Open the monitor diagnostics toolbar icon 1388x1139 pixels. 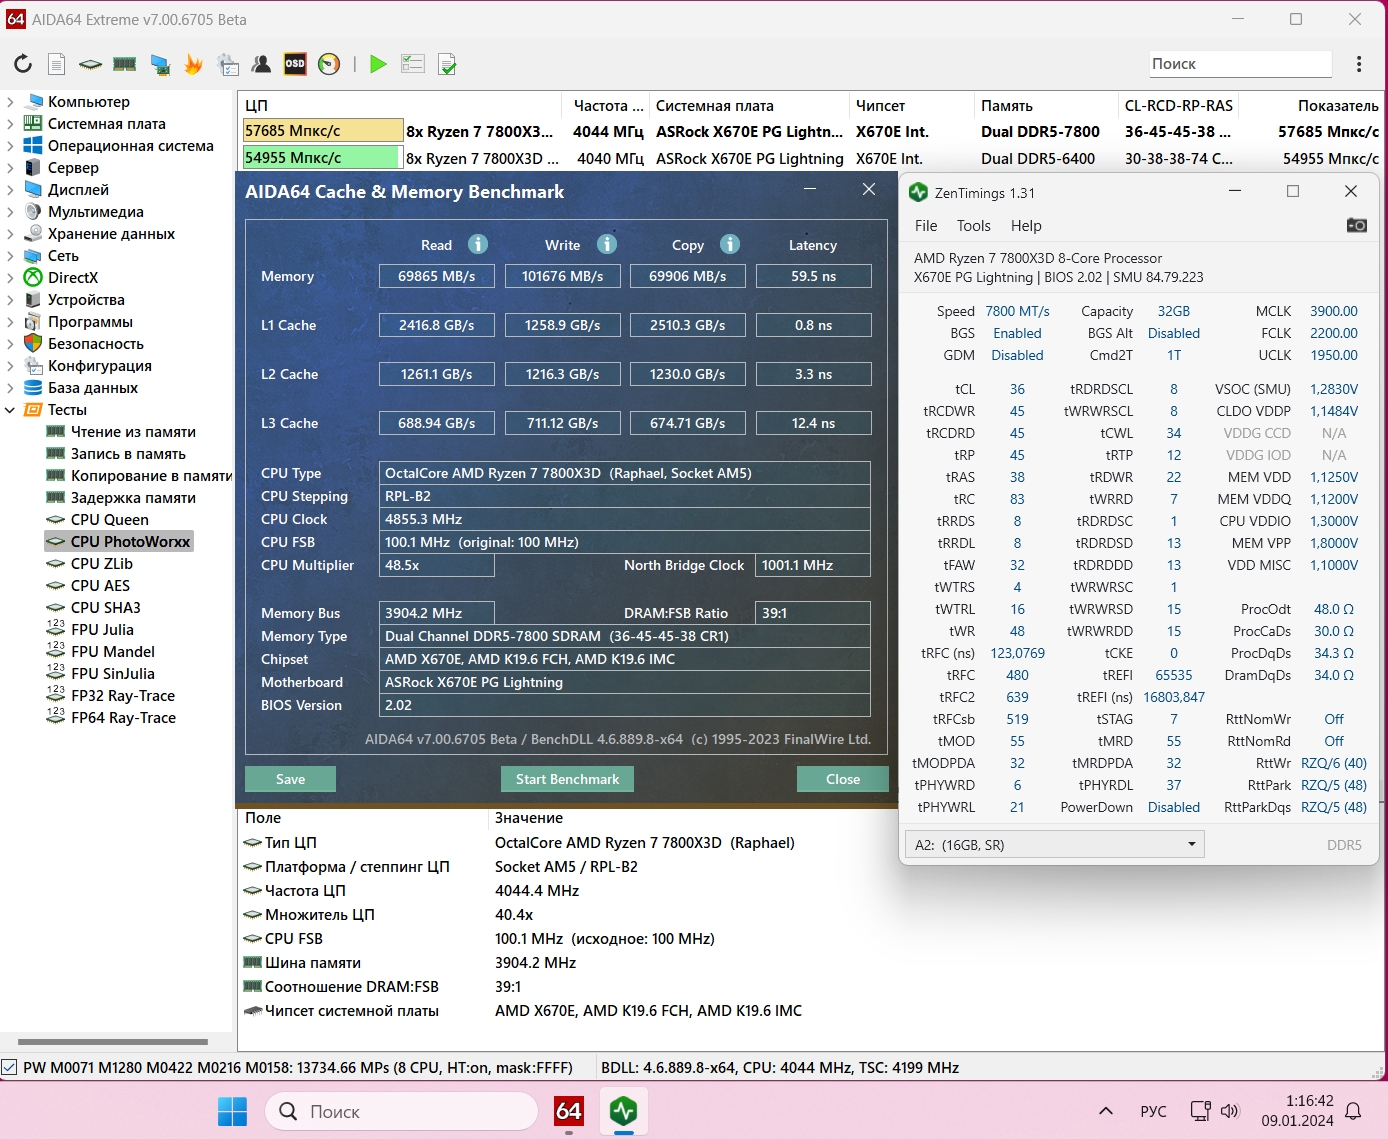tap(160, 64)
